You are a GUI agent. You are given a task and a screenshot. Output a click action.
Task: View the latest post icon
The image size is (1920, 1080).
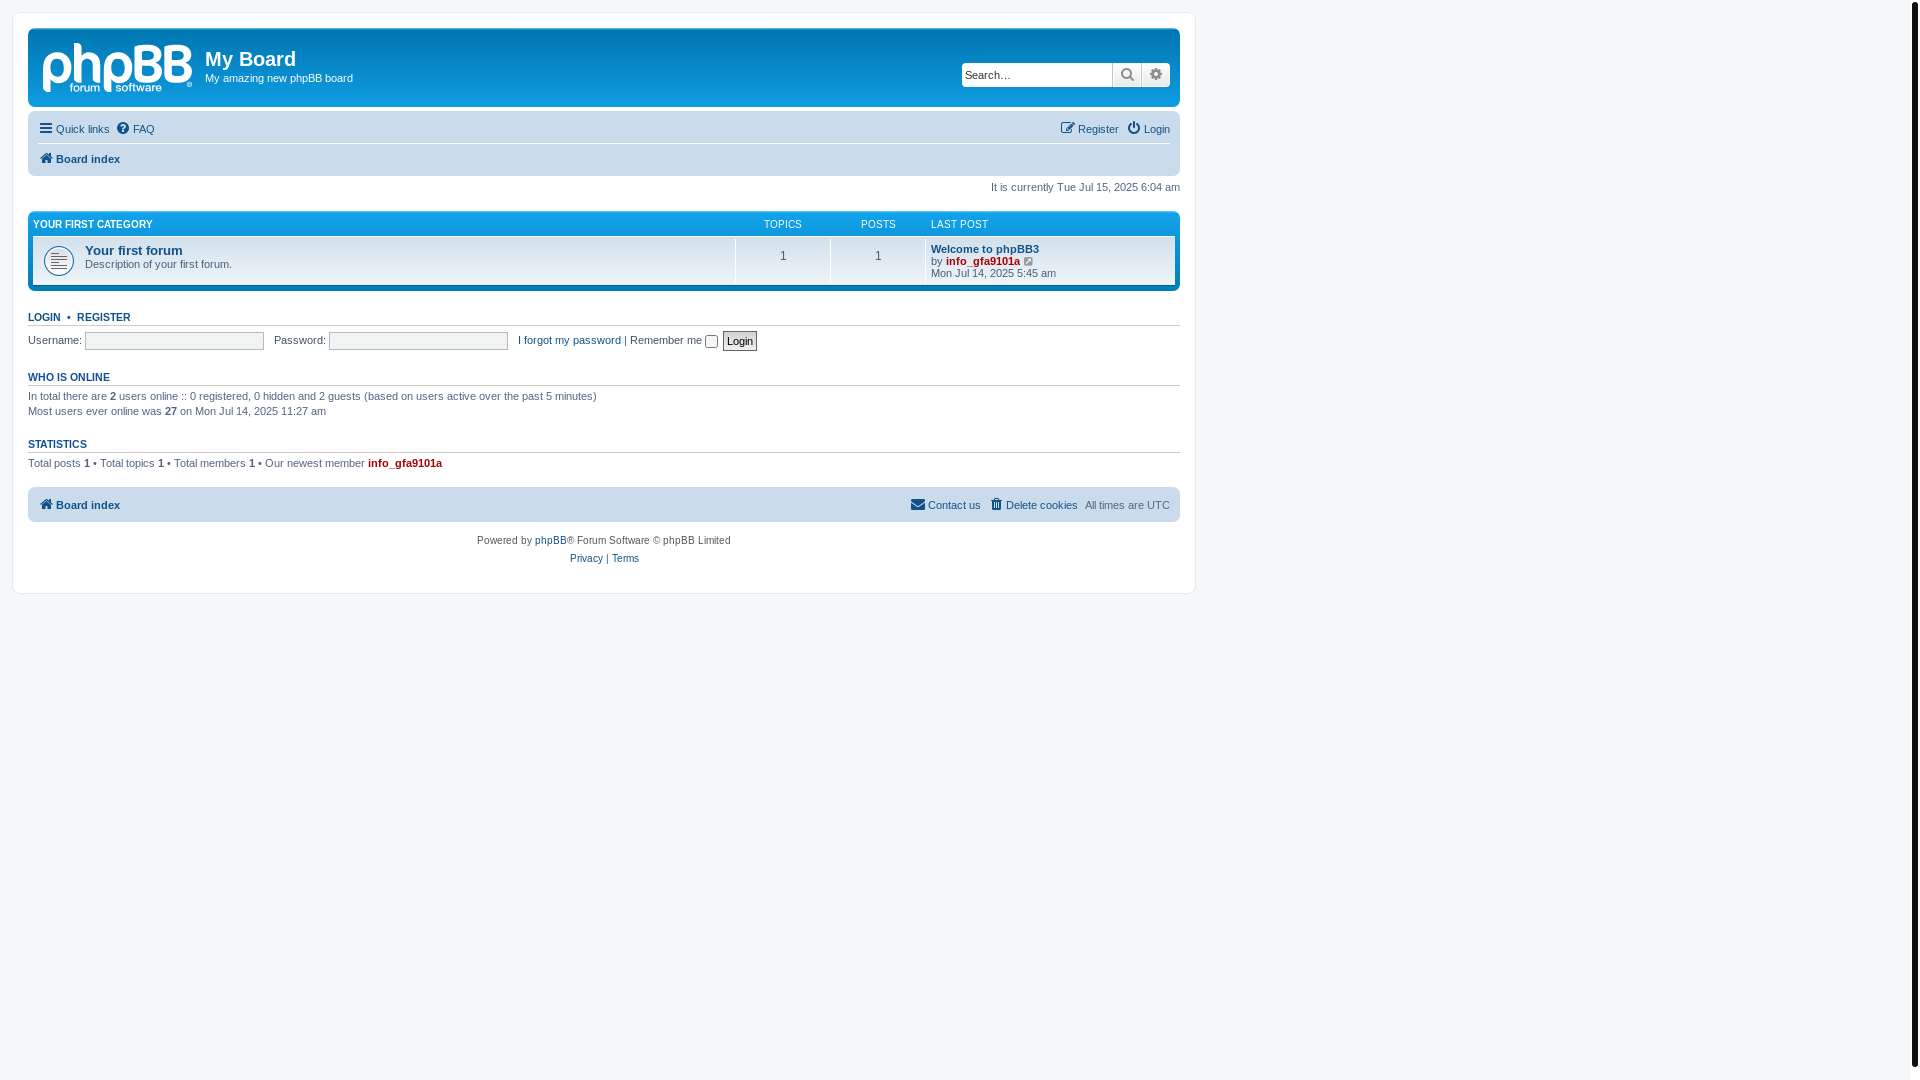[1029, 262]
